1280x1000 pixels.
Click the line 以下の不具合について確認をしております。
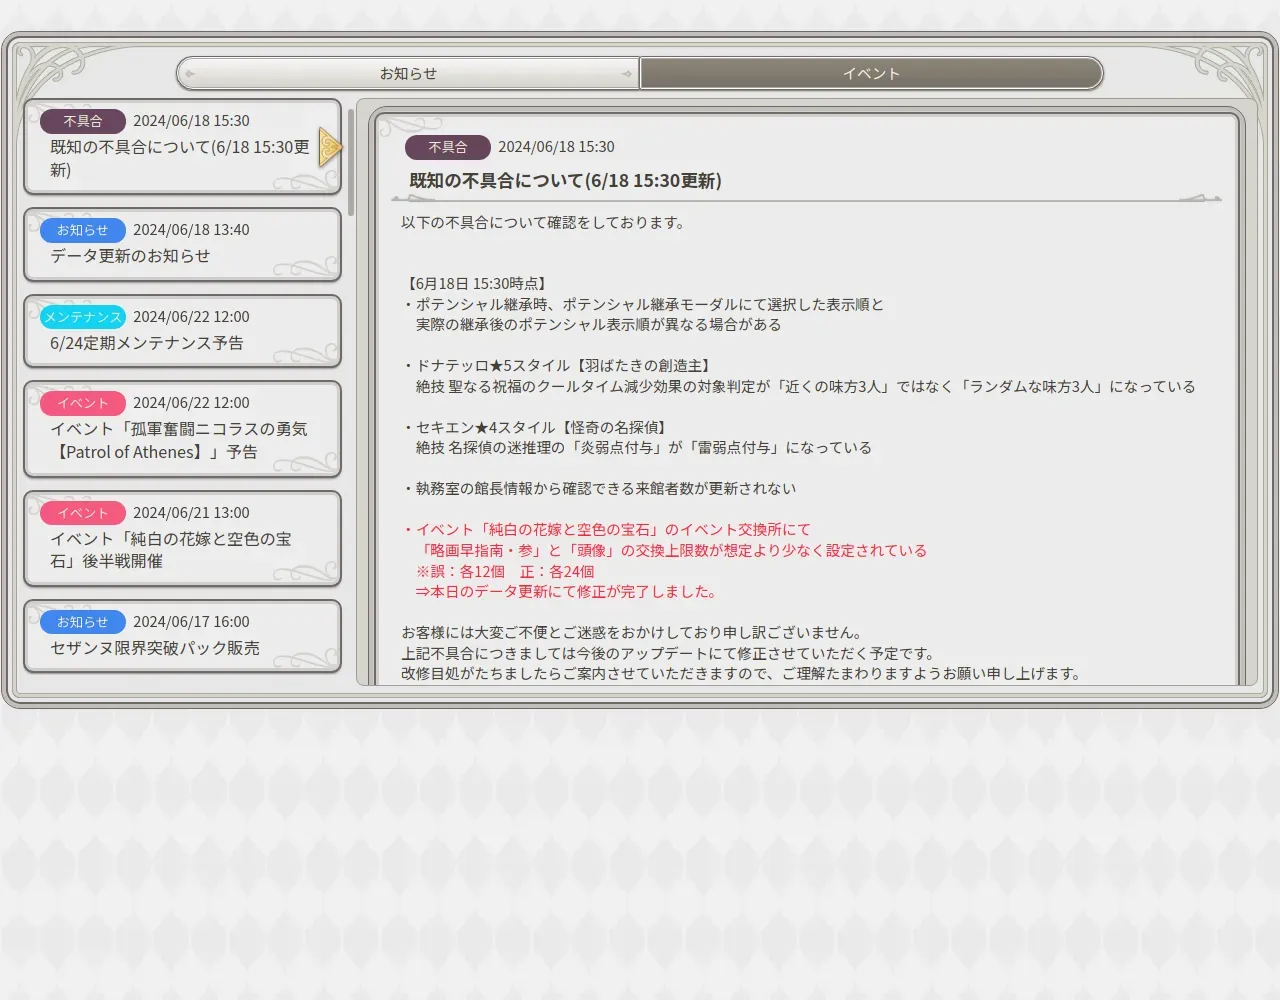(546, 223)
